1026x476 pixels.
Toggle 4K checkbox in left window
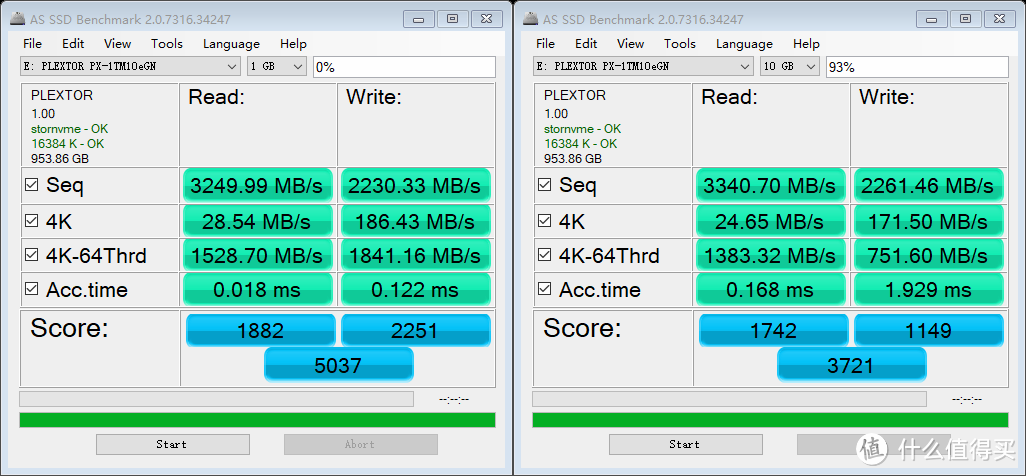coord(31,221)
